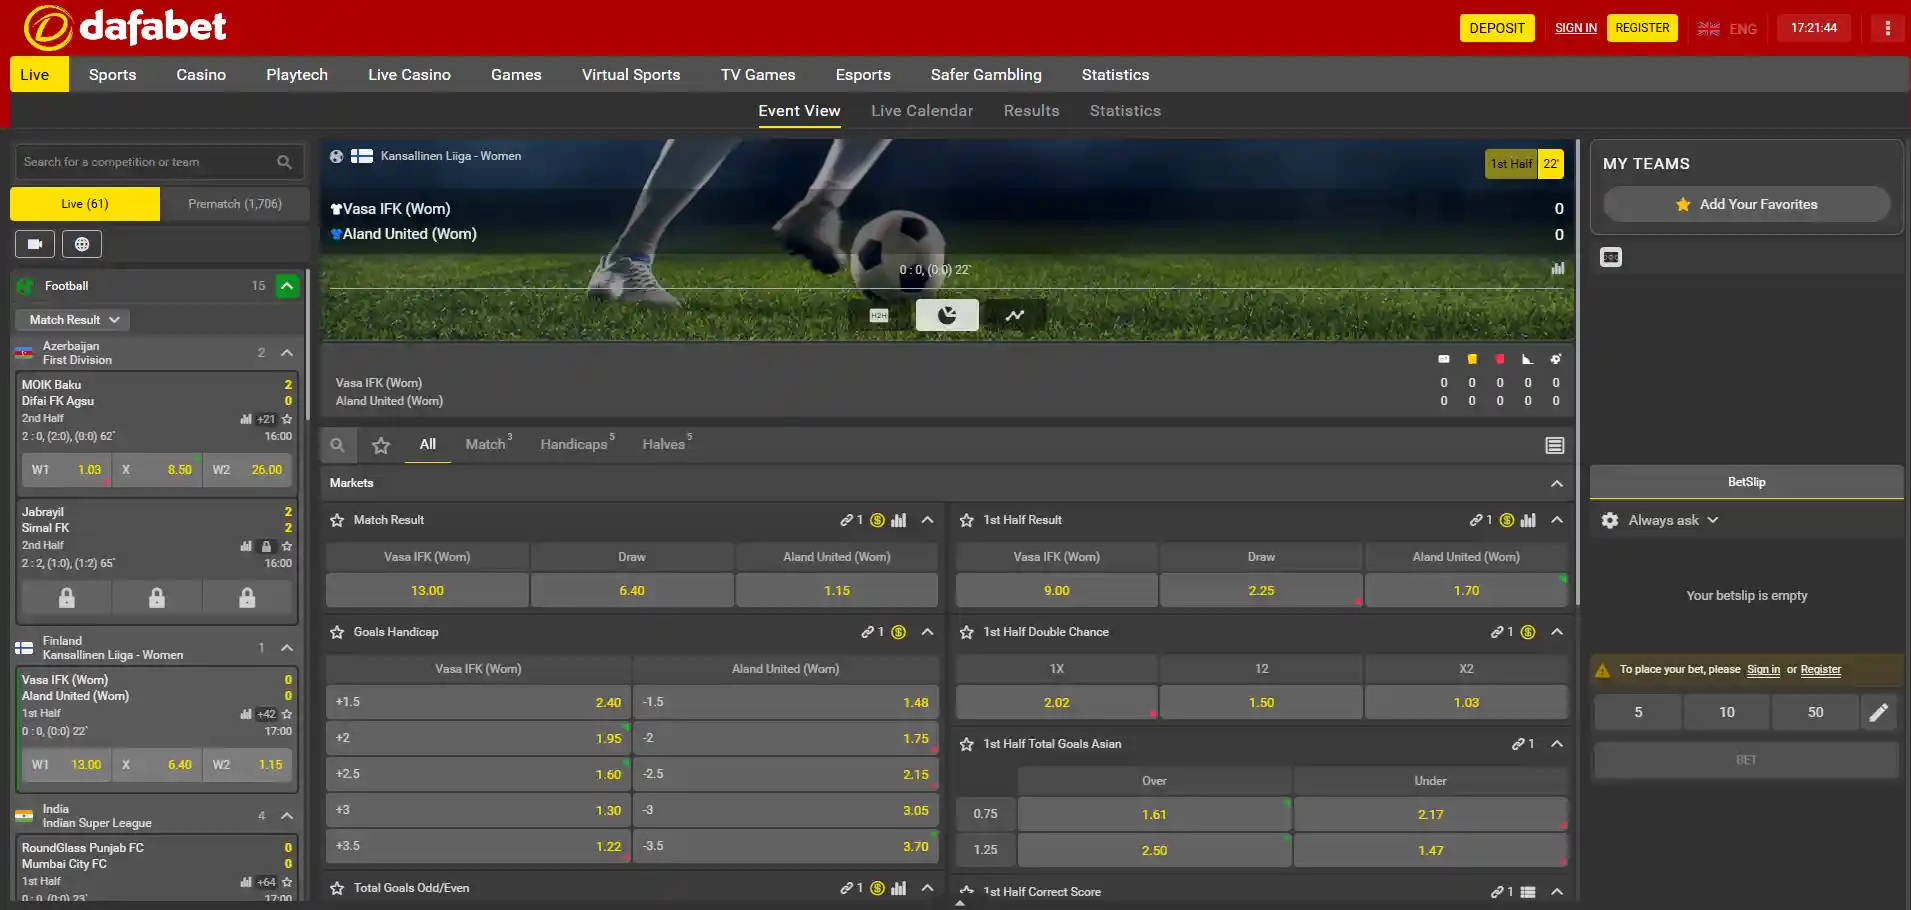Image resolution: width=1911 pixels, height=910 pixels.
Task: Open 1st Half Result statistics bars icon
Action: [1528, 520]
